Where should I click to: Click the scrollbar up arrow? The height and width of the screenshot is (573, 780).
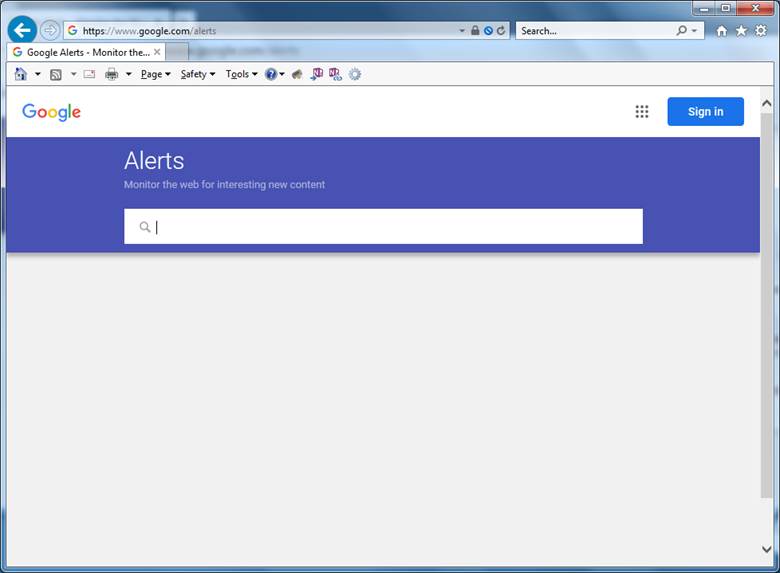[x=767, y=103]
